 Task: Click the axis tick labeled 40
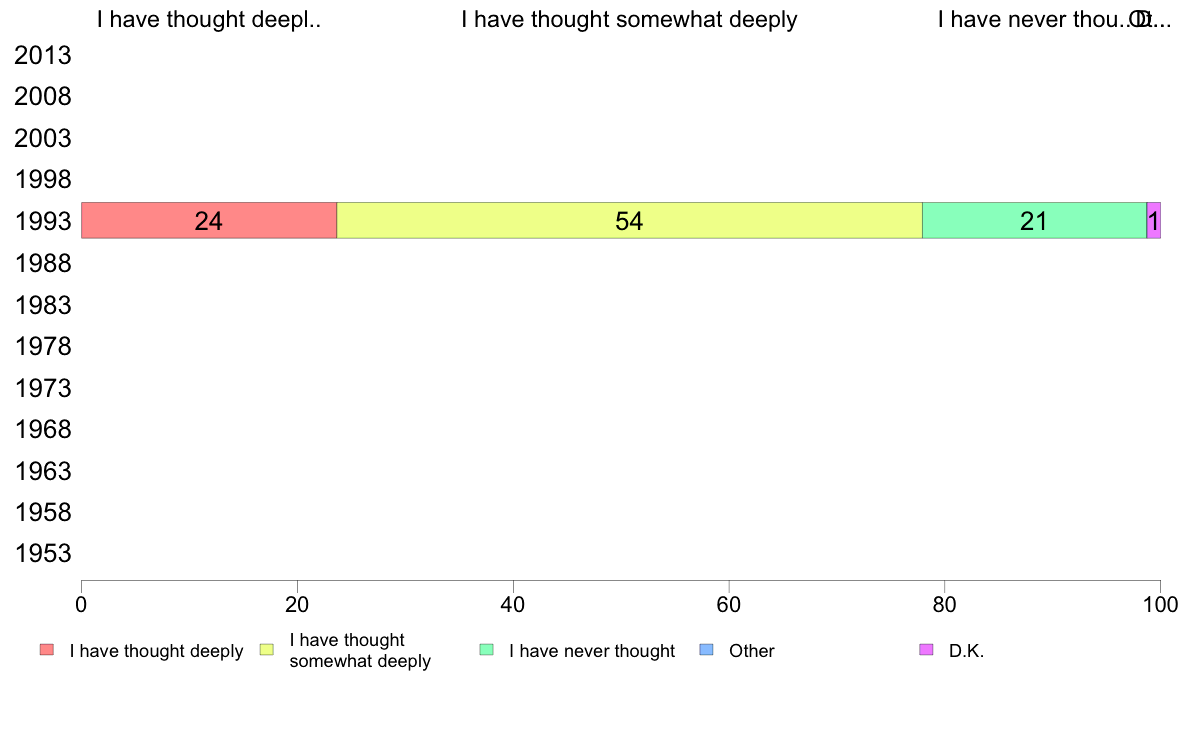coord(513,604)
